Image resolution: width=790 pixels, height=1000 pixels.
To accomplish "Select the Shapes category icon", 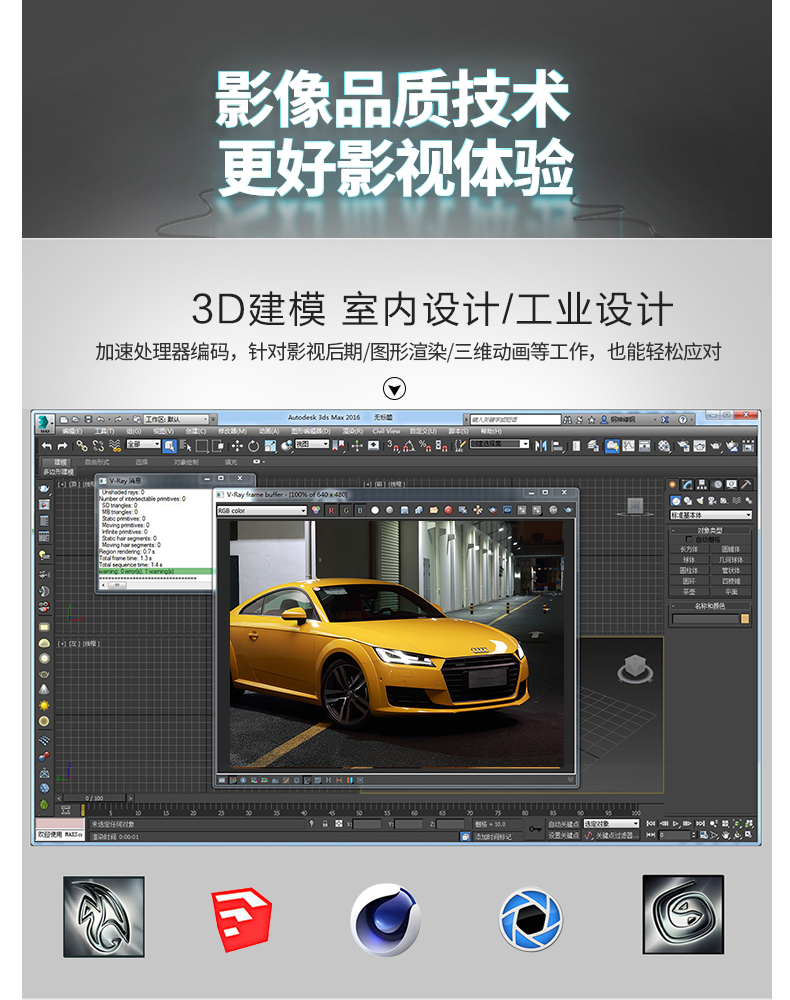I will (688, 501).
